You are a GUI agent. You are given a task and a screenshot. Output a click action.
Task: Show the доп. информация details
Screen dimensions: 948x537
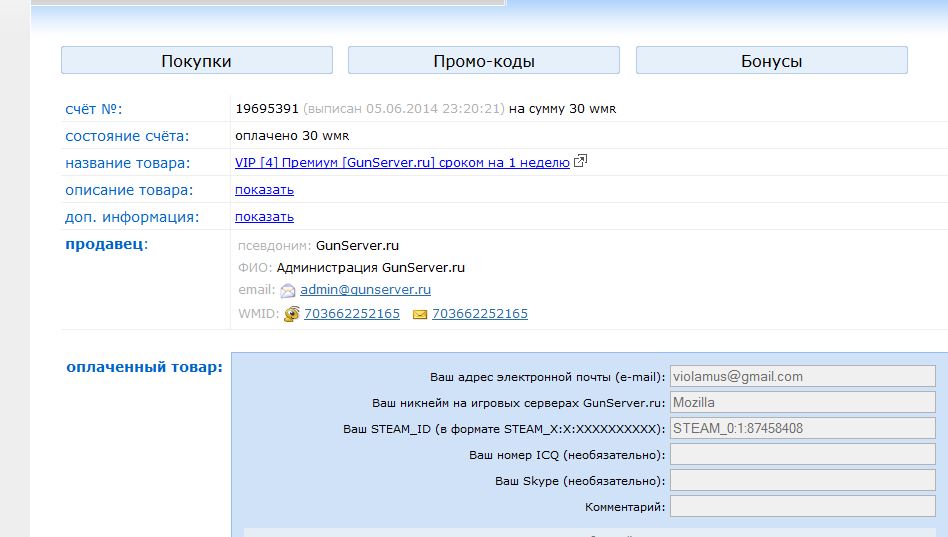tap(264, 217)
